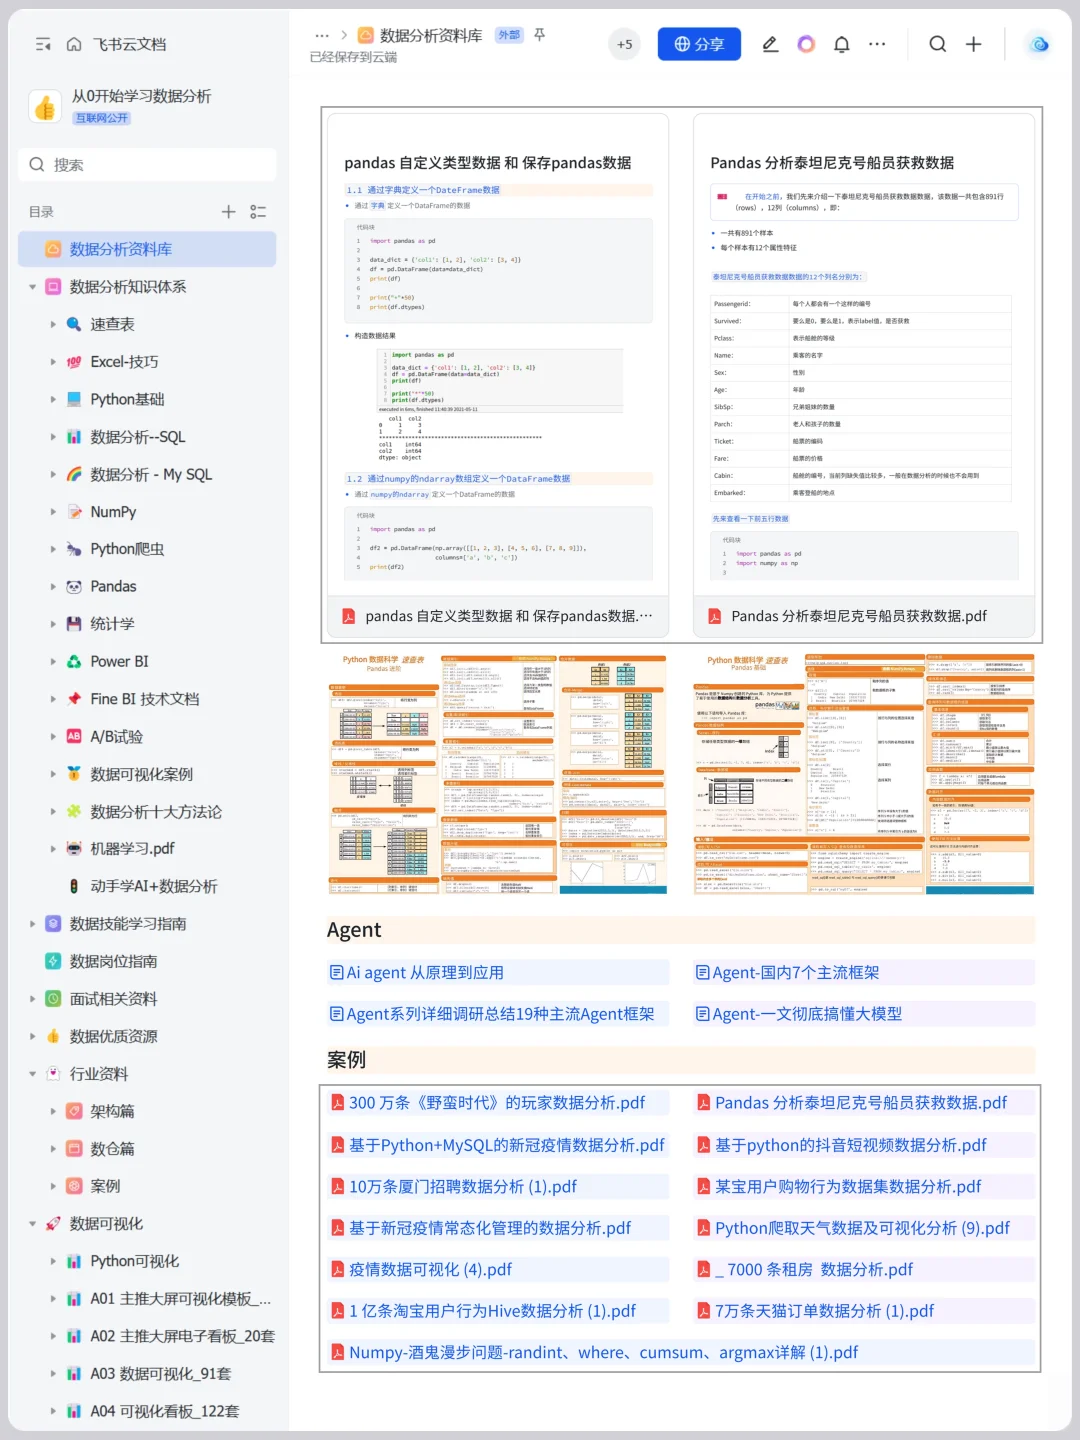Open 数据可视化案例 page

pos(141,774)
